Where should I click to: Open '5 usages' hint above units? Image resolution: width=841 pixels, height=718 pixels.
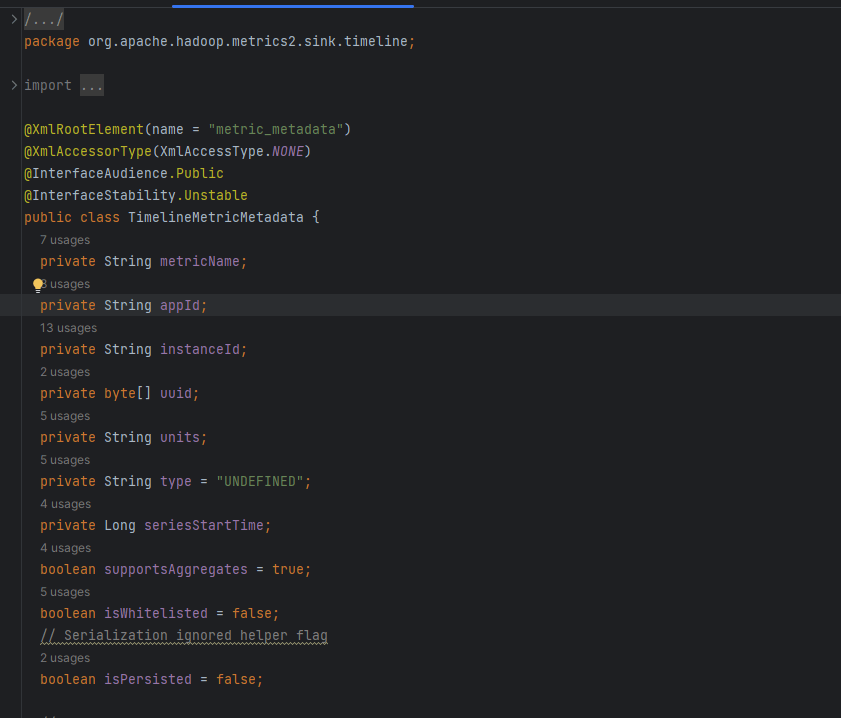(65, 416)
